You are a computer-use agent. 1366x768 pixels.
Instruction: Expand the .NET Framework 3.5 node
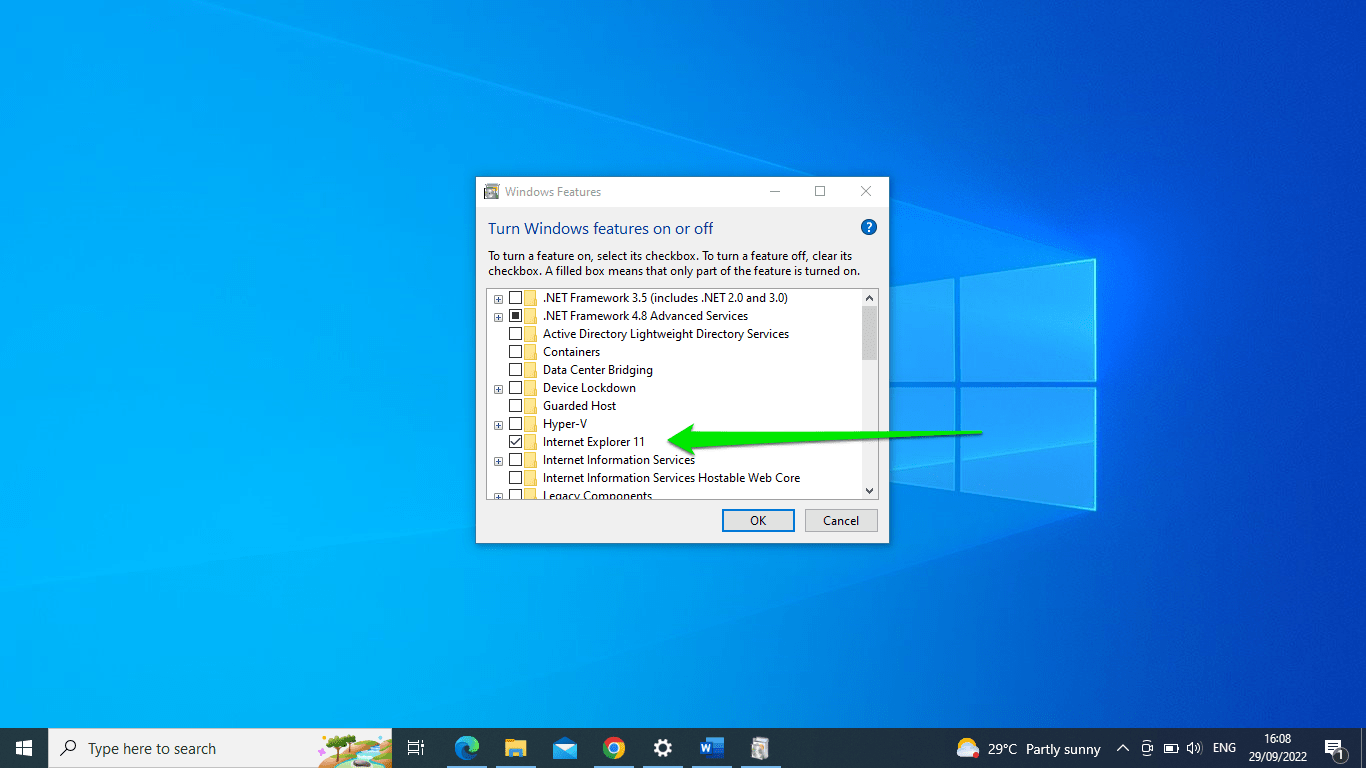(498, 298)
